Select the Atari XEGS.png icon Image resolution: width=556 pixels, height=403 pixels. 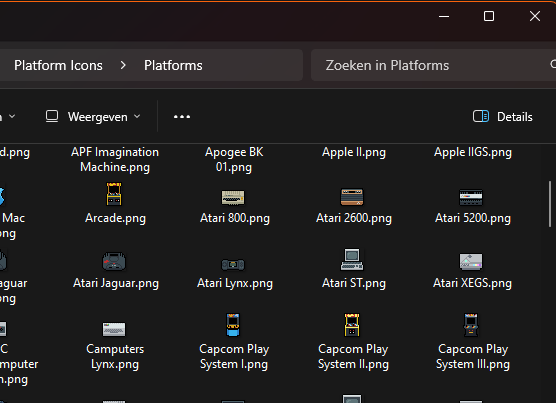(x=471, y=262)
